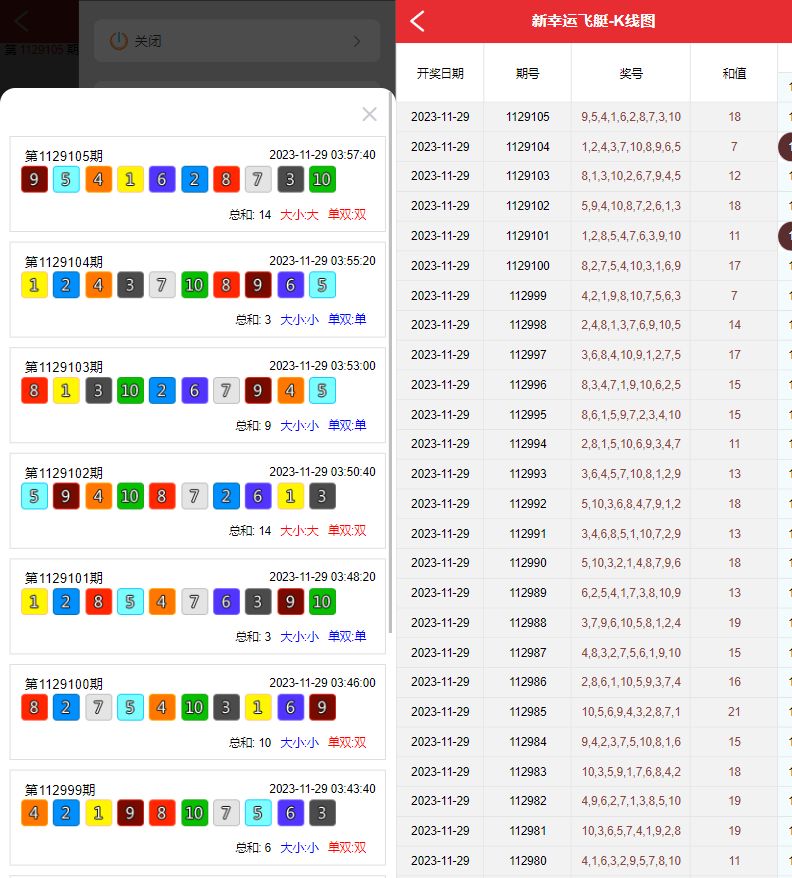
Task: Expand the 关闭 row chevron arrow
Action: click(x=357, y=41)
